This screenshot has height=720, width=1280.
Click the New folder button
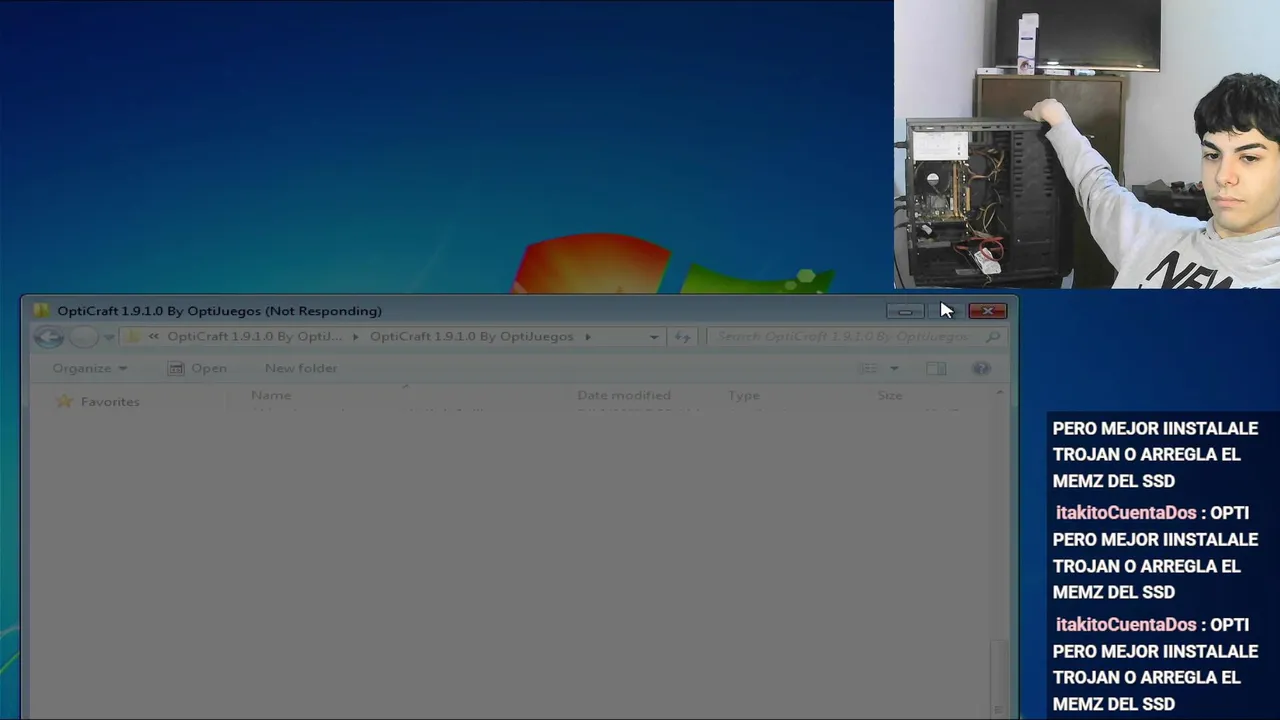pyautogui.click(x=301, y=368)
